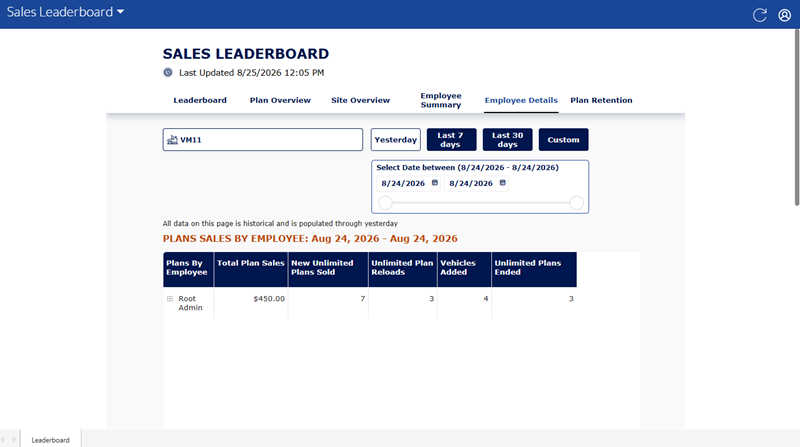Open the start date calendar picker icon
This screenshot has width=800, height=447.
(x=435, y=183)
